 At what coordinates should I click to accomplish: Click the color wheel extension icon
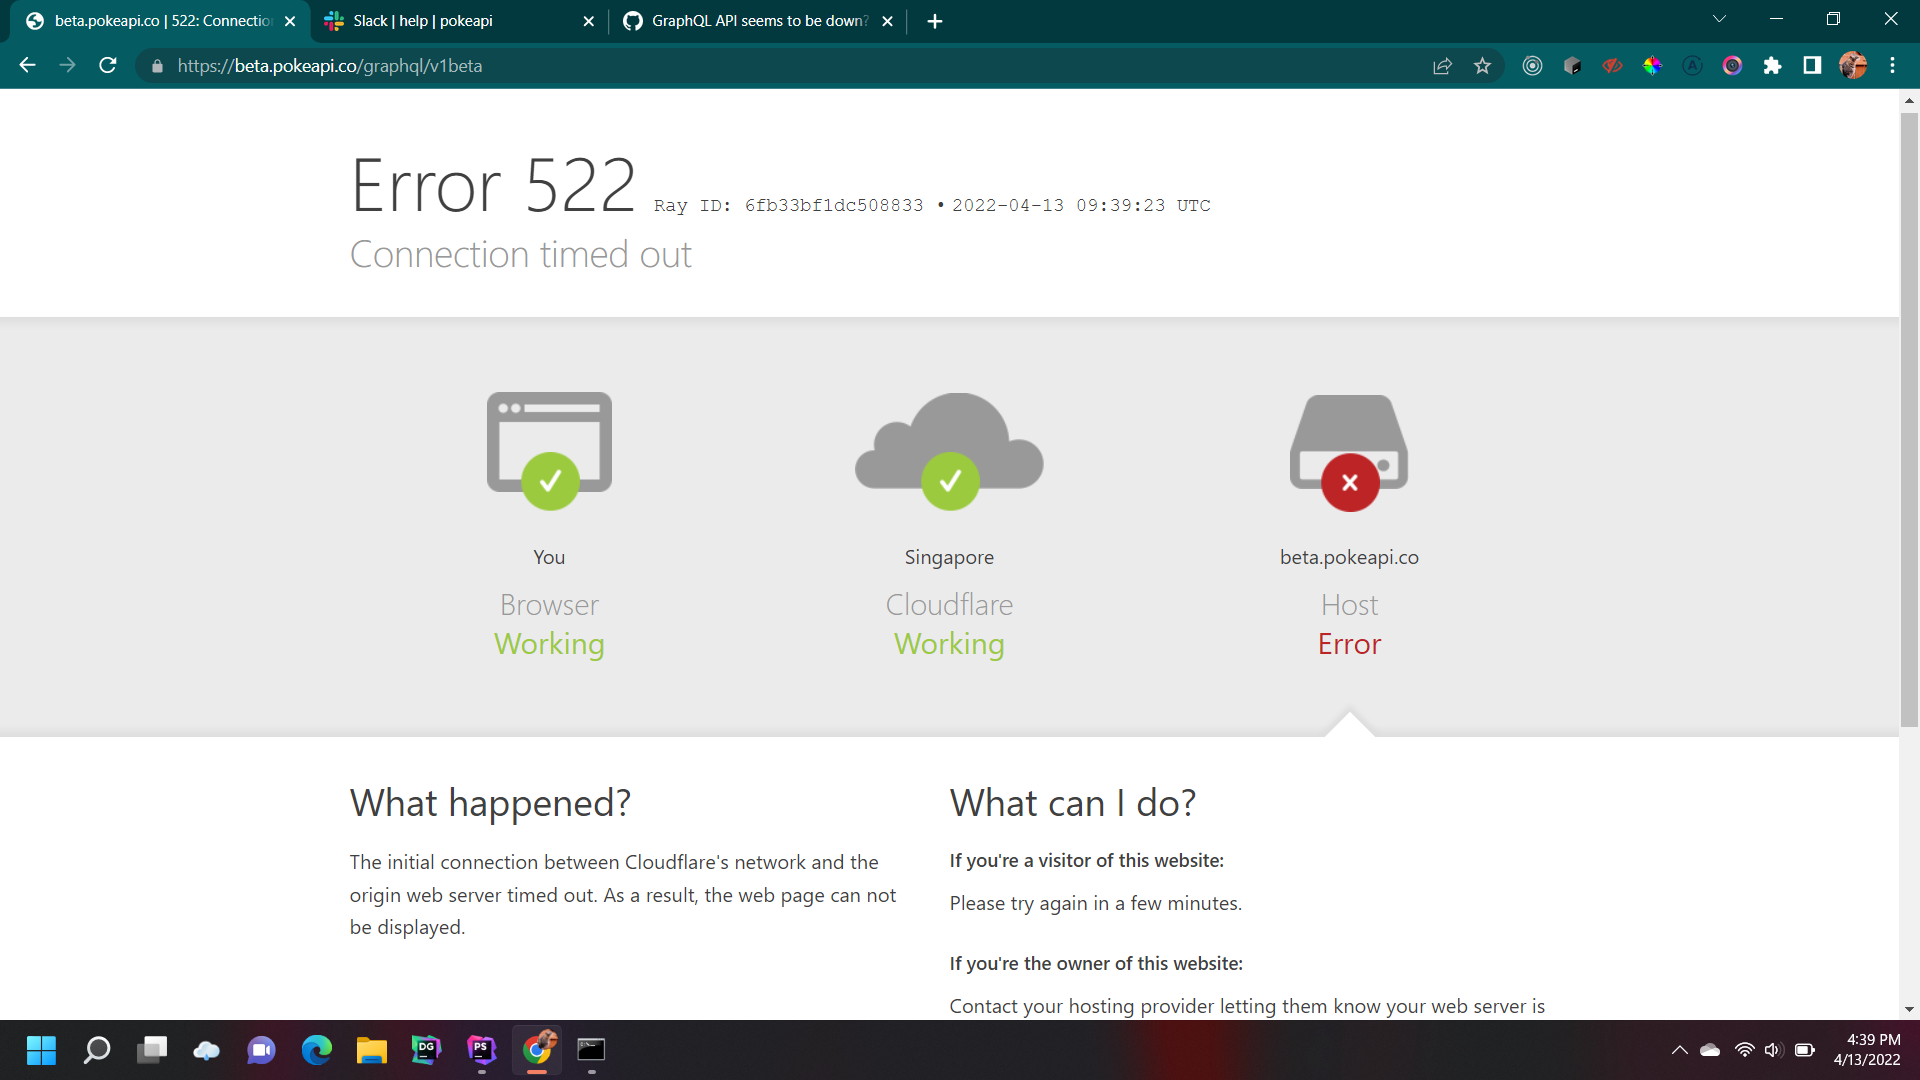1651,66
